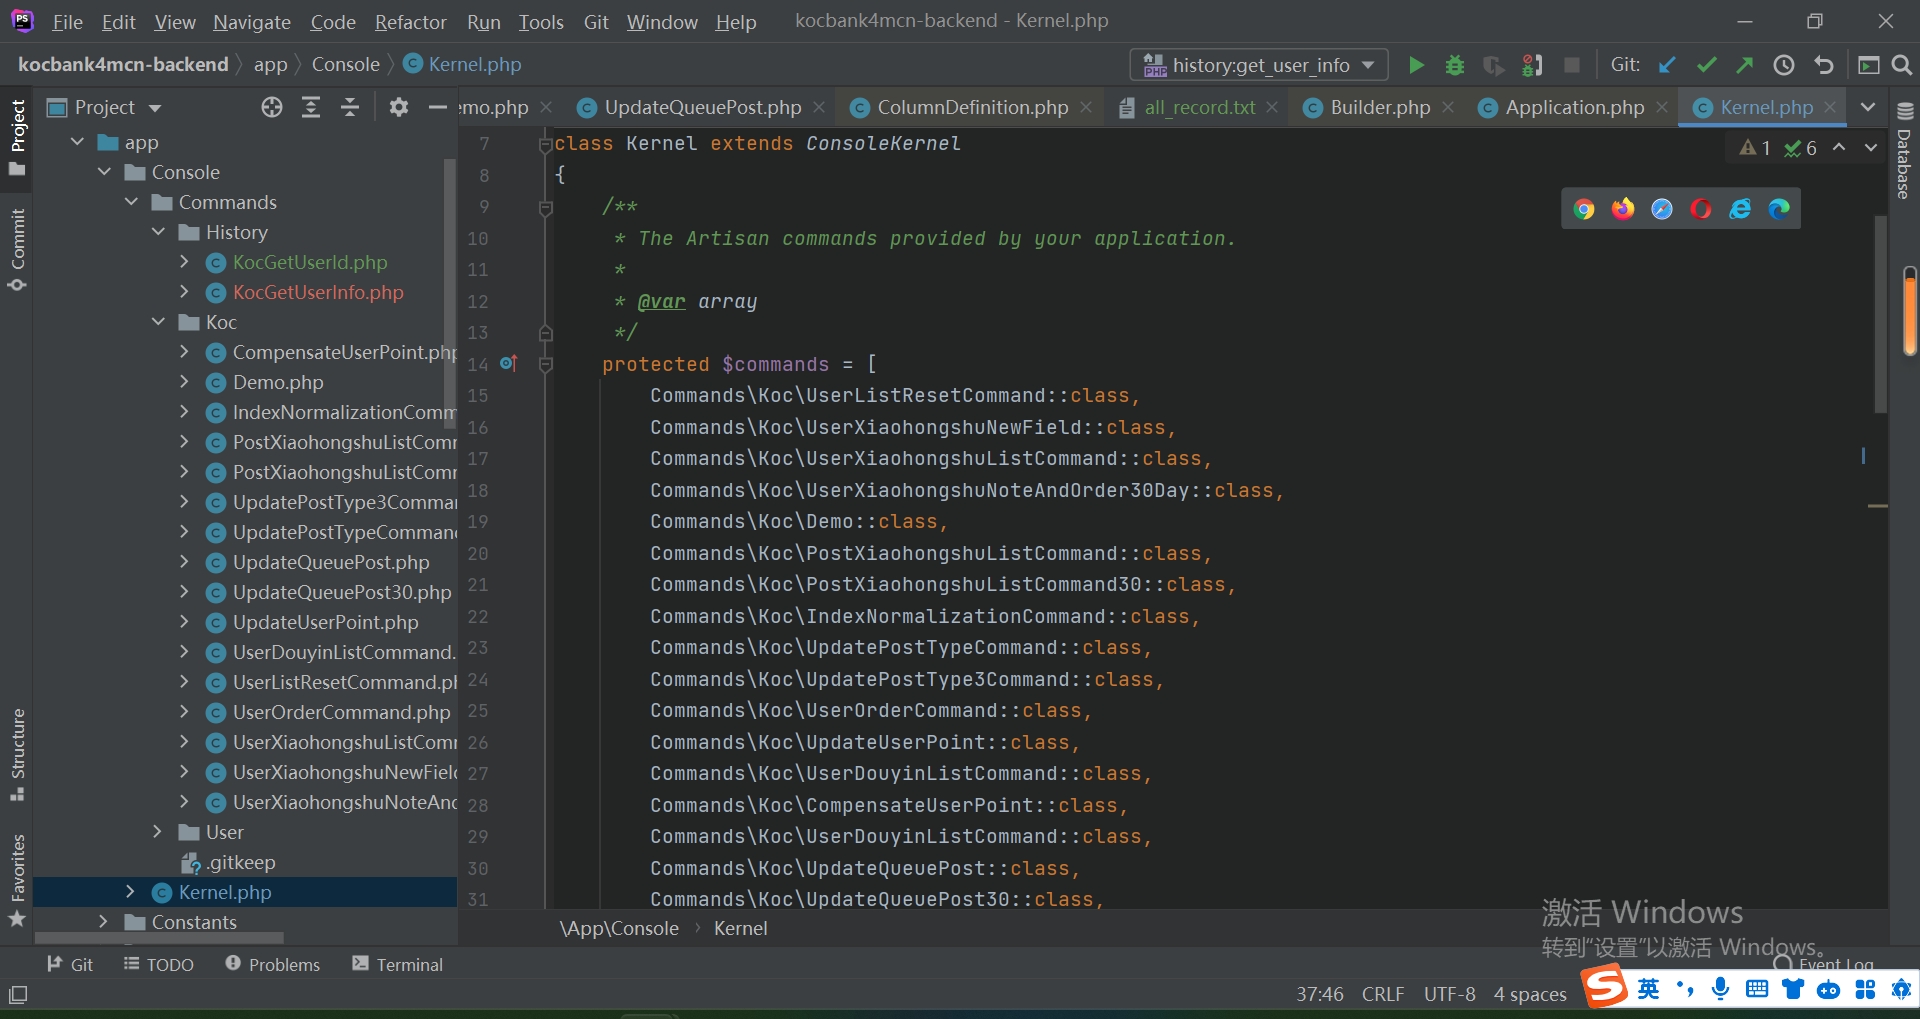Stop the running process
Viewport: 1920px width, 1019px height.
click(1572, 65)
